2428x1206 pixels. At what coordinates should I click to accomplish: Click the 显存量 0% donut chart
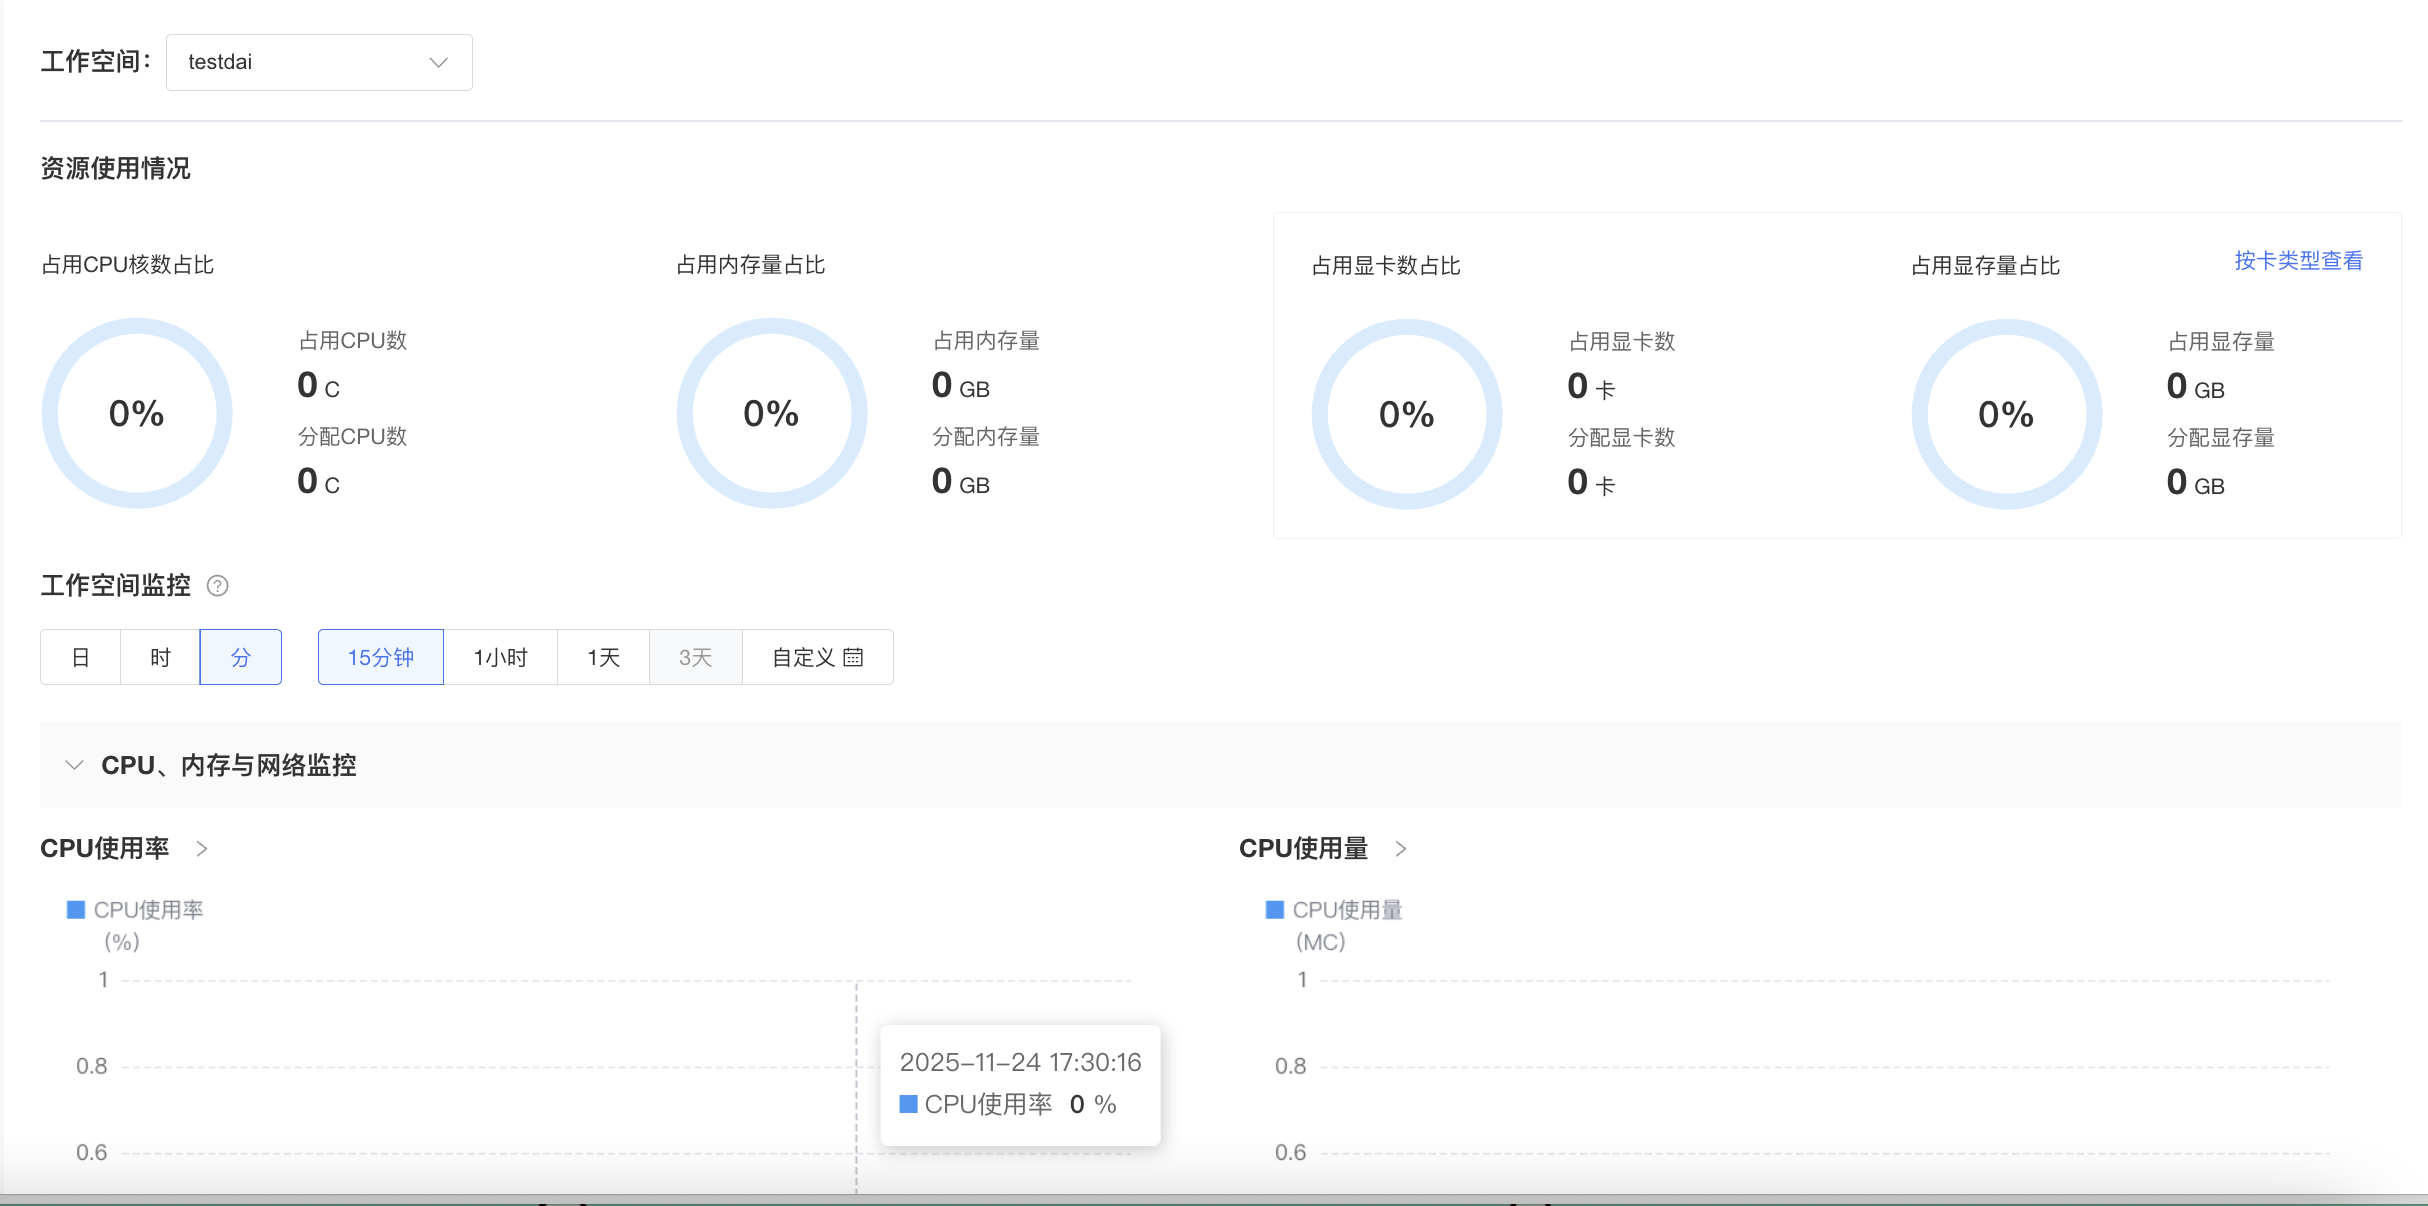coord(2006,414)
